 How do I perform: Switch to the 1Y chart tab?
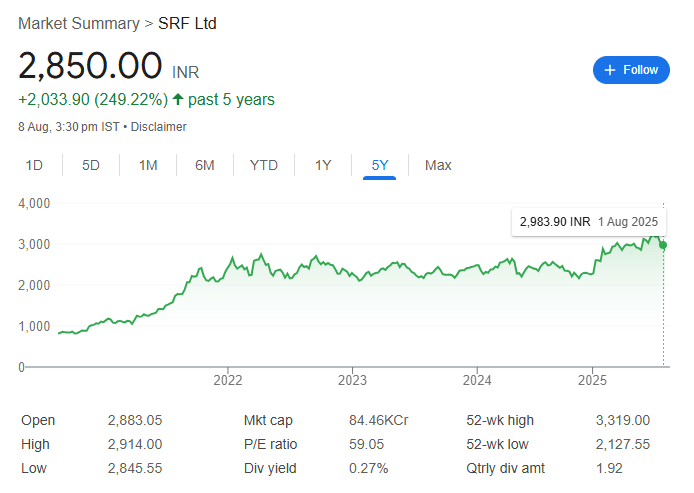(323, 165)
